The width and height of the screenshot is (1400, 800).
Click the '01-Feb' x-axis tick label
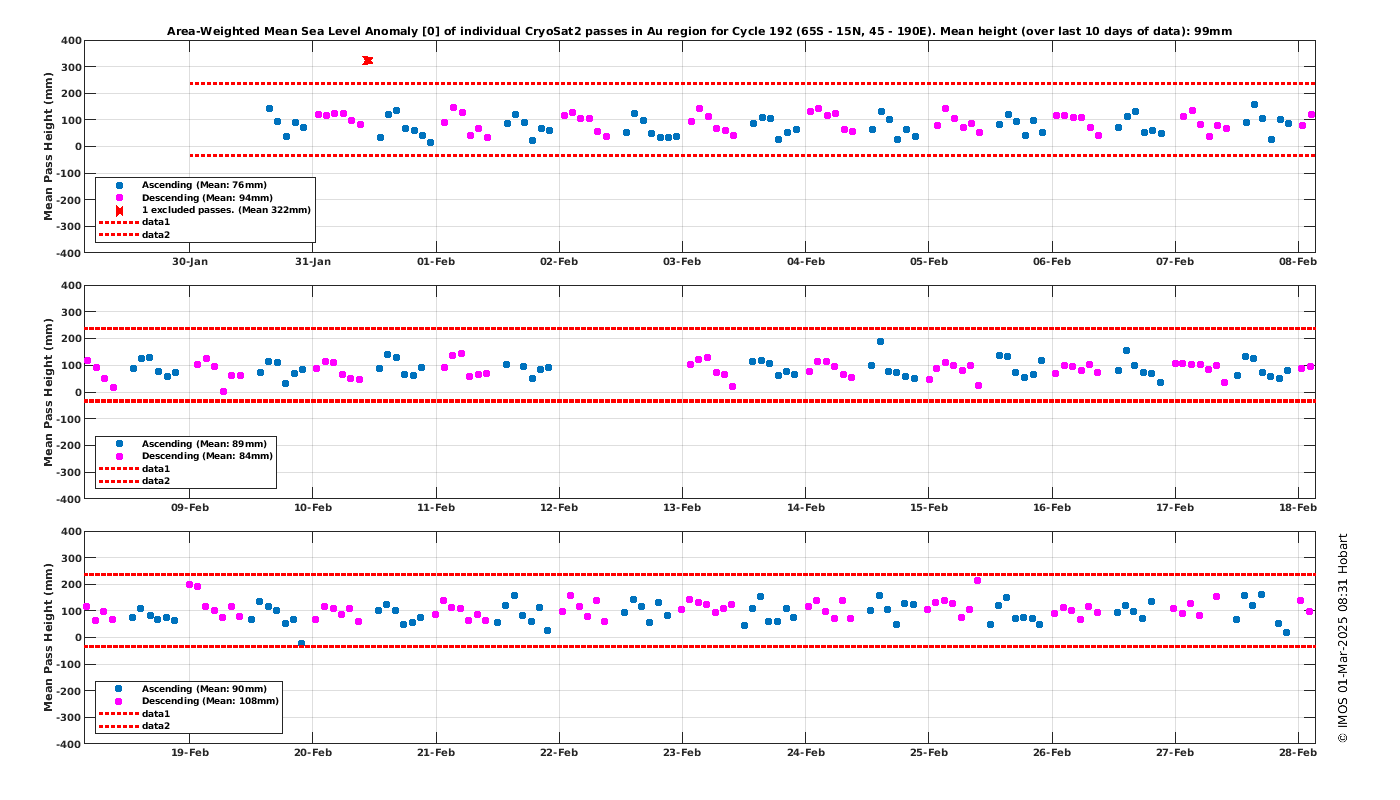click(436, 262)
